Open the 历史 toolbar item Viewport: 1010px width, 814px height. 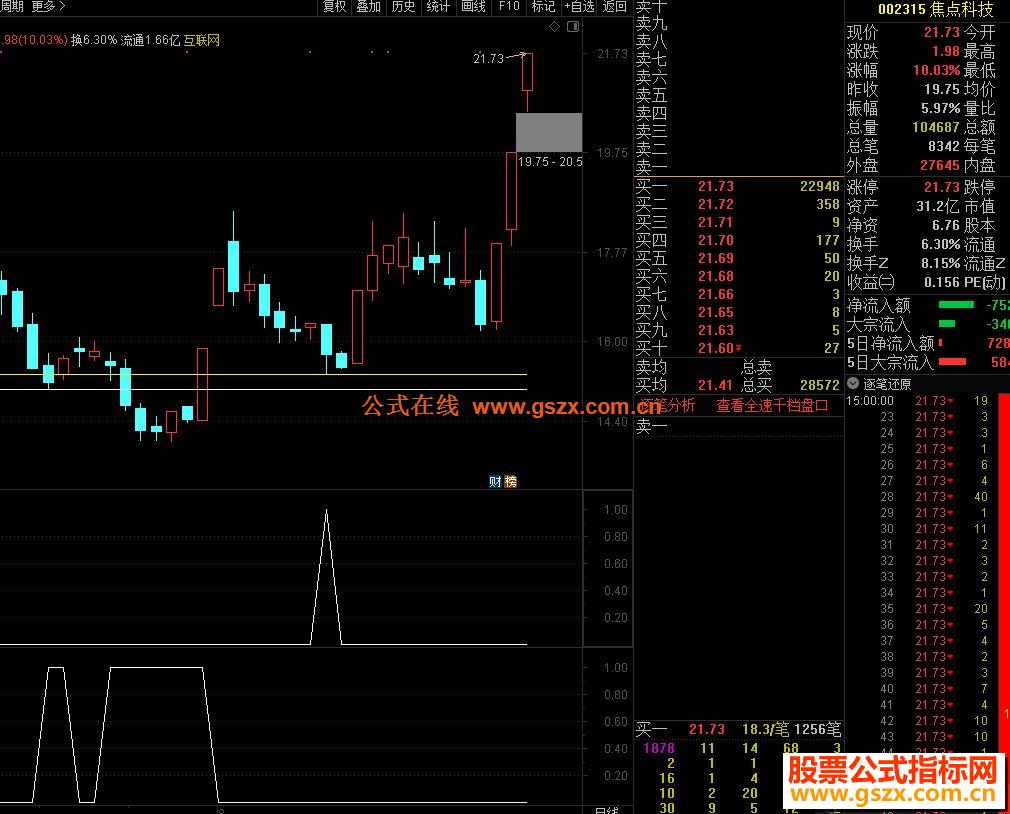(404, 6)
